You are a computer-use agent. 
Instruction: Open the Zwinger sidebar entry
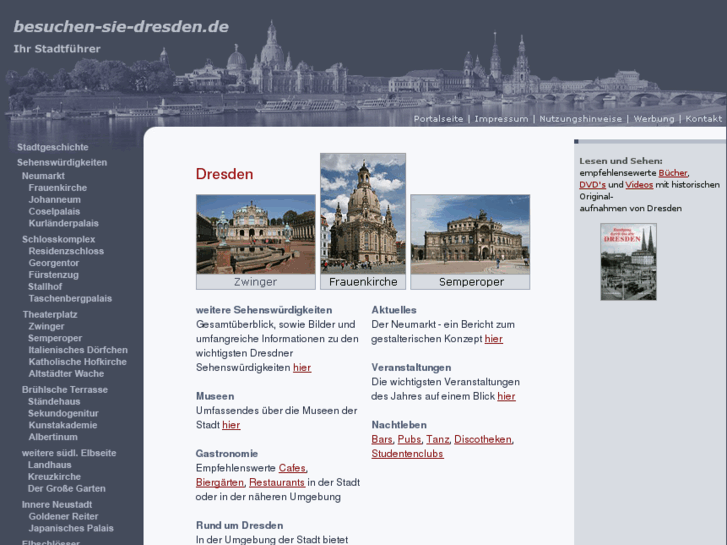click(46, 326)
